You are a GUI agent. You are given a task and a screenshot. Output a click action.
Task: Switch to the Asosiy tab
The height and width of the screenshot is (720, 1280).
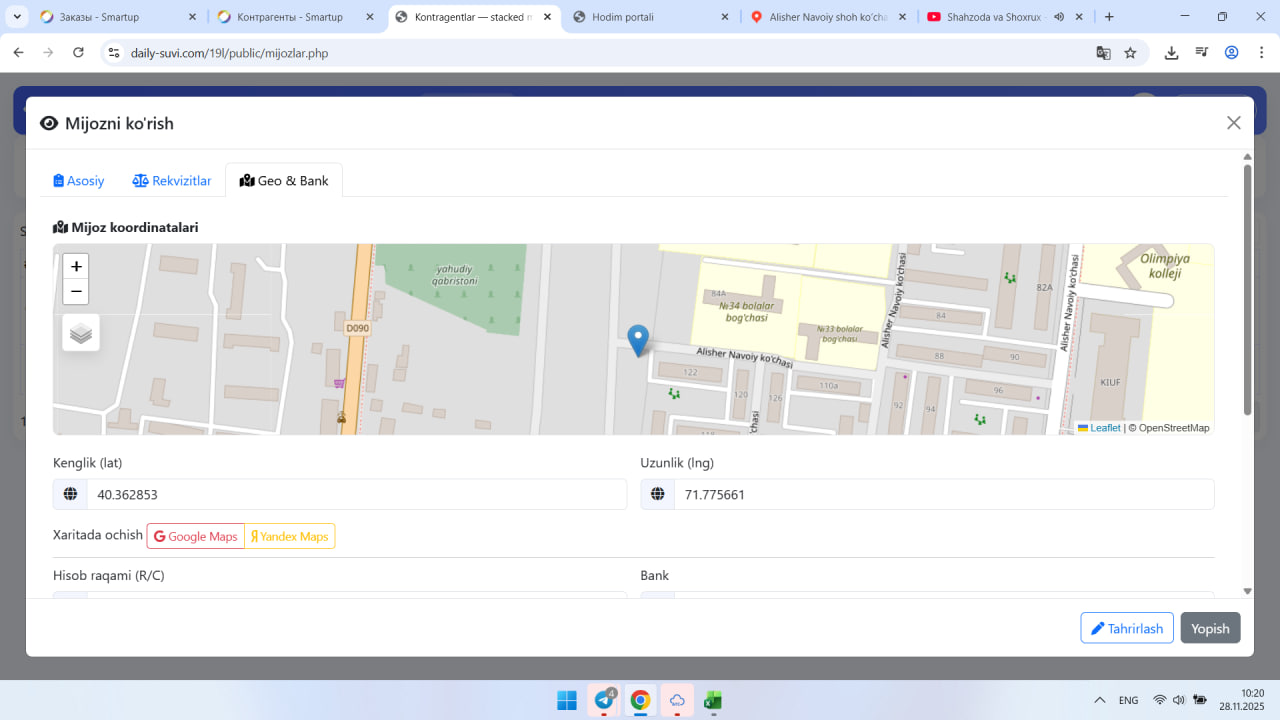tap(79, 181)
